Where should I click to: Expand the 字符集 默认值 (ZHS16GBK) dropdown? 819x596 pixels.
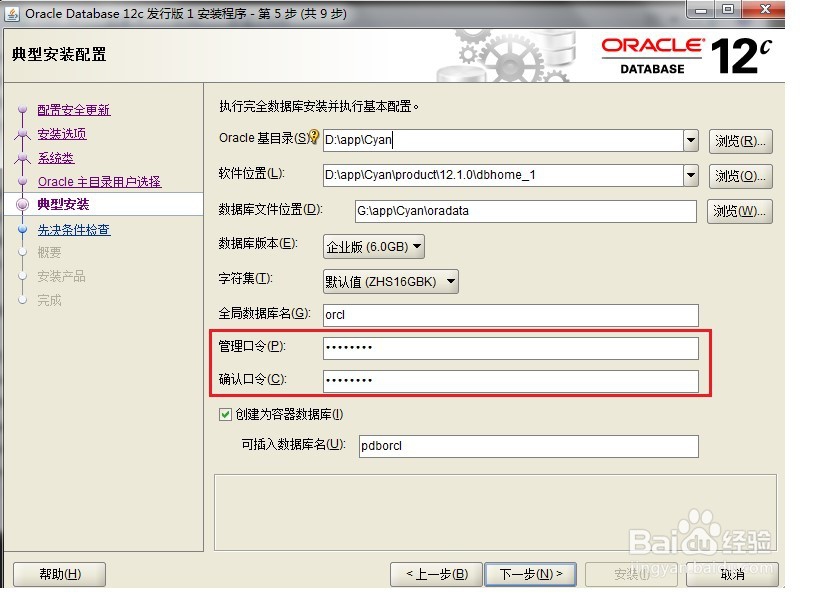pyautogui.click(x=391, y=282)
